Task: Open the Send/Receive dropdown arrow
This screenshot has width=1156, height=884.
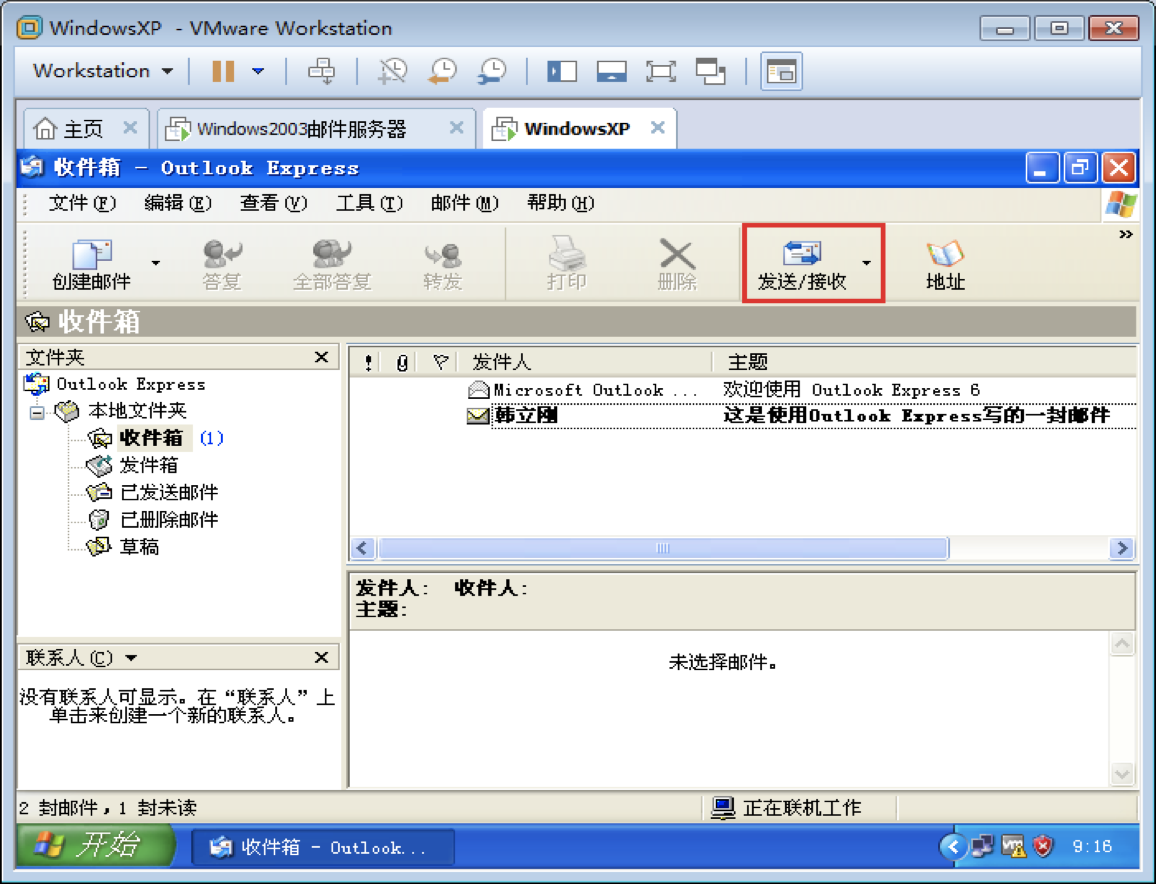Action: point(866,262)
